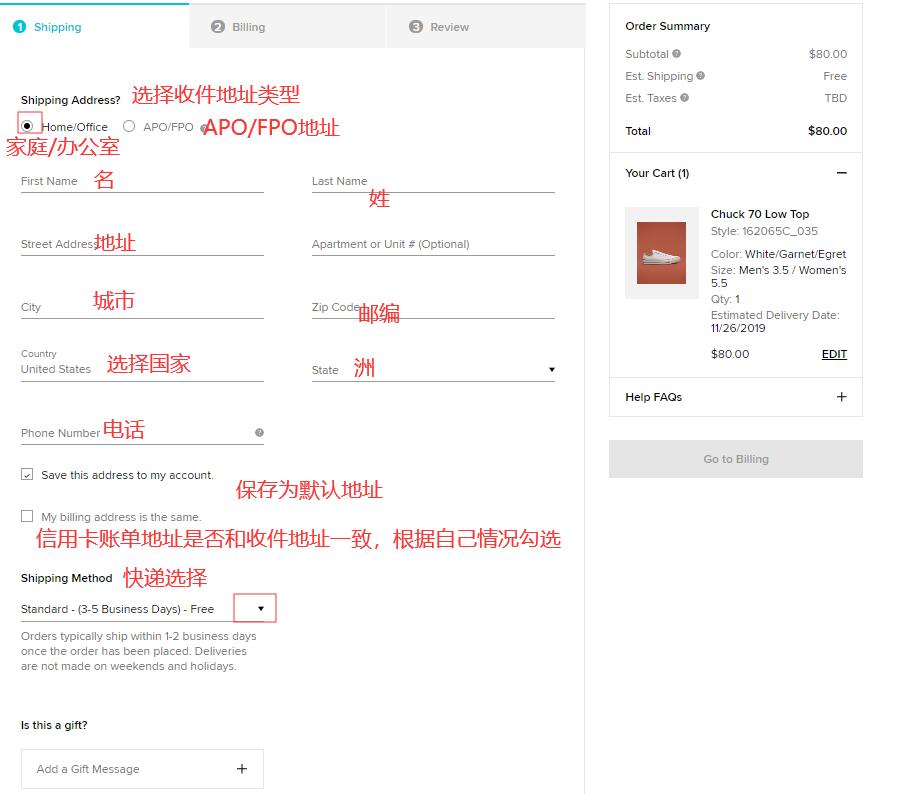The height and width of the screenshot is (794, 915).
Task: Click the First Name input field
Action: 142,182
